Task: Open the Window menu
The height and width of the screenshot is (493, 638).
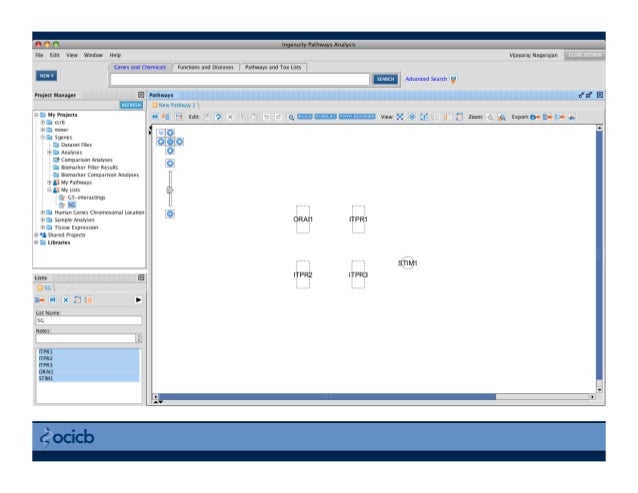Action: pyautogui.click(x=93, y=55)
